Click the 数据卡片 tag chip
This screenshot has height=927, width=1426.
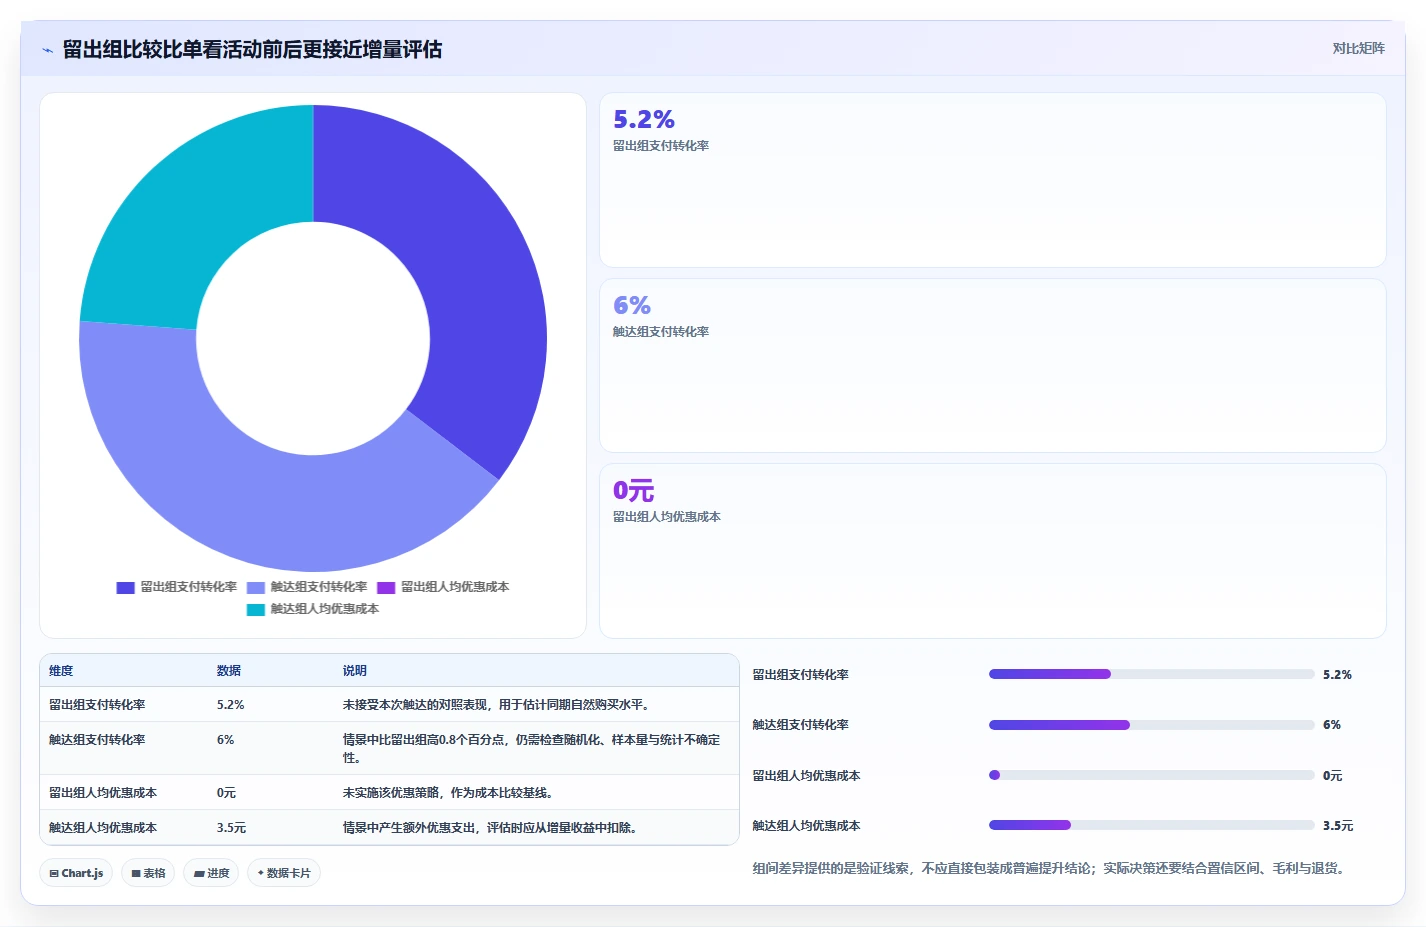[x=284, y=873]
